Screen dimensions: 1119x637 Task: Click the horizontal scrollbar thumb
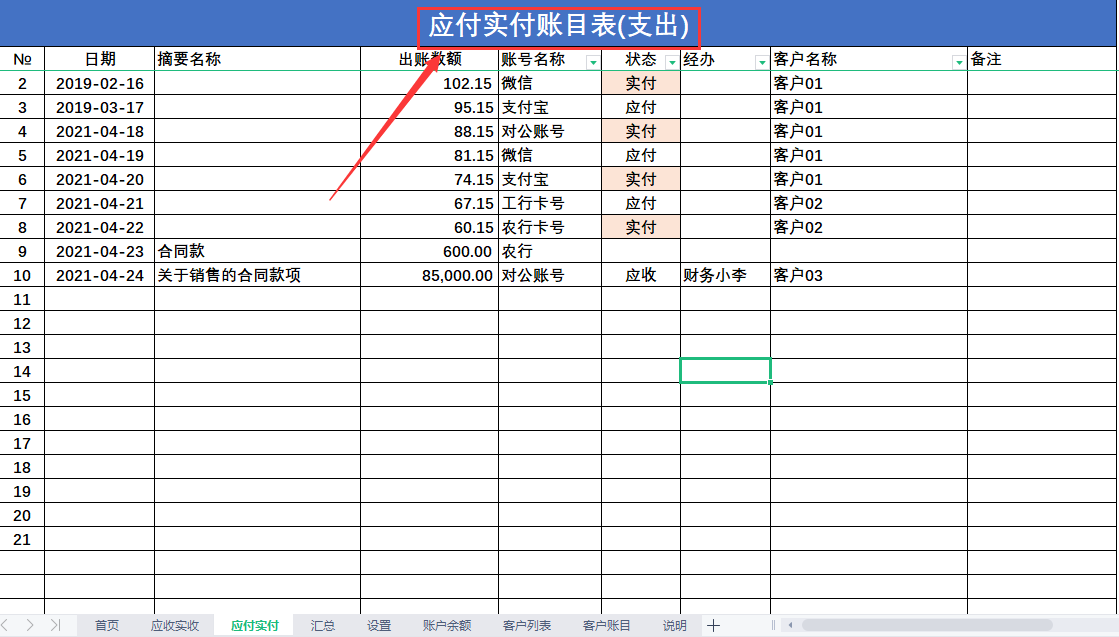[x=927, y=626]
